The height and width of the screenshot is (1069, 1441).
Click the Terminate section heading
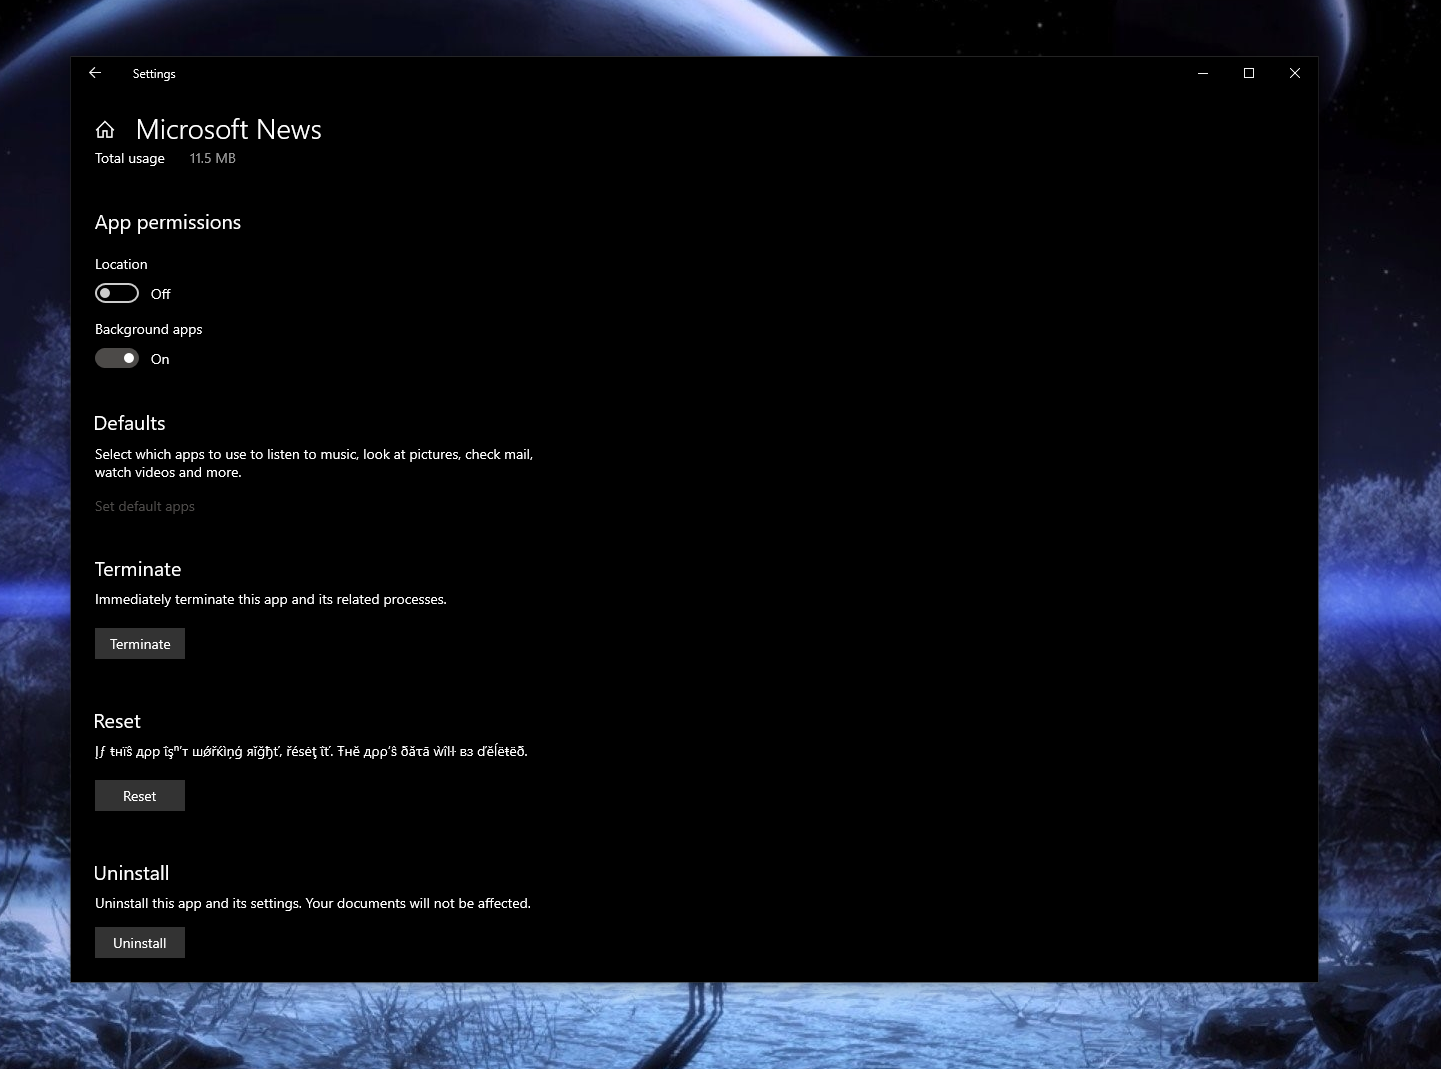pyautogui.click(x=138, y=569)
